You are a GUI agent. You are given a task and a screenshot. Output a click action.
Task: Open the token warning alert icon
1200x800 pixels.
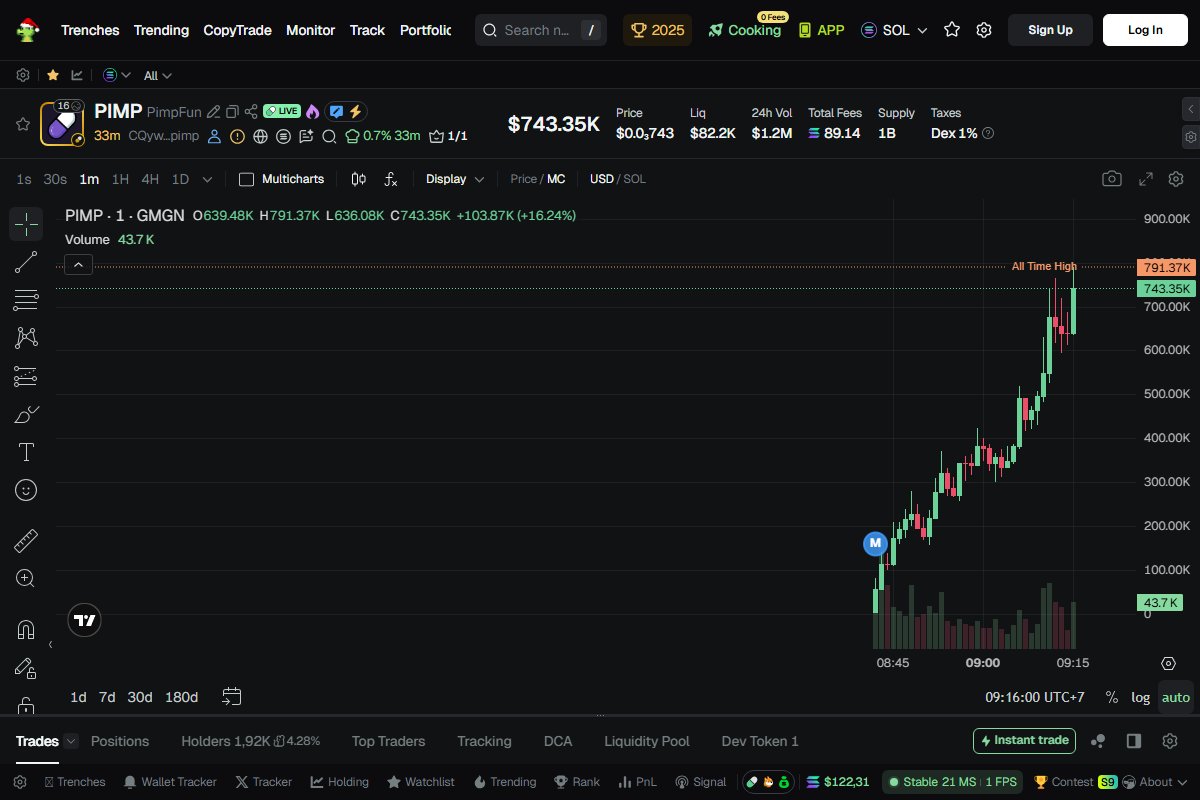237,136
